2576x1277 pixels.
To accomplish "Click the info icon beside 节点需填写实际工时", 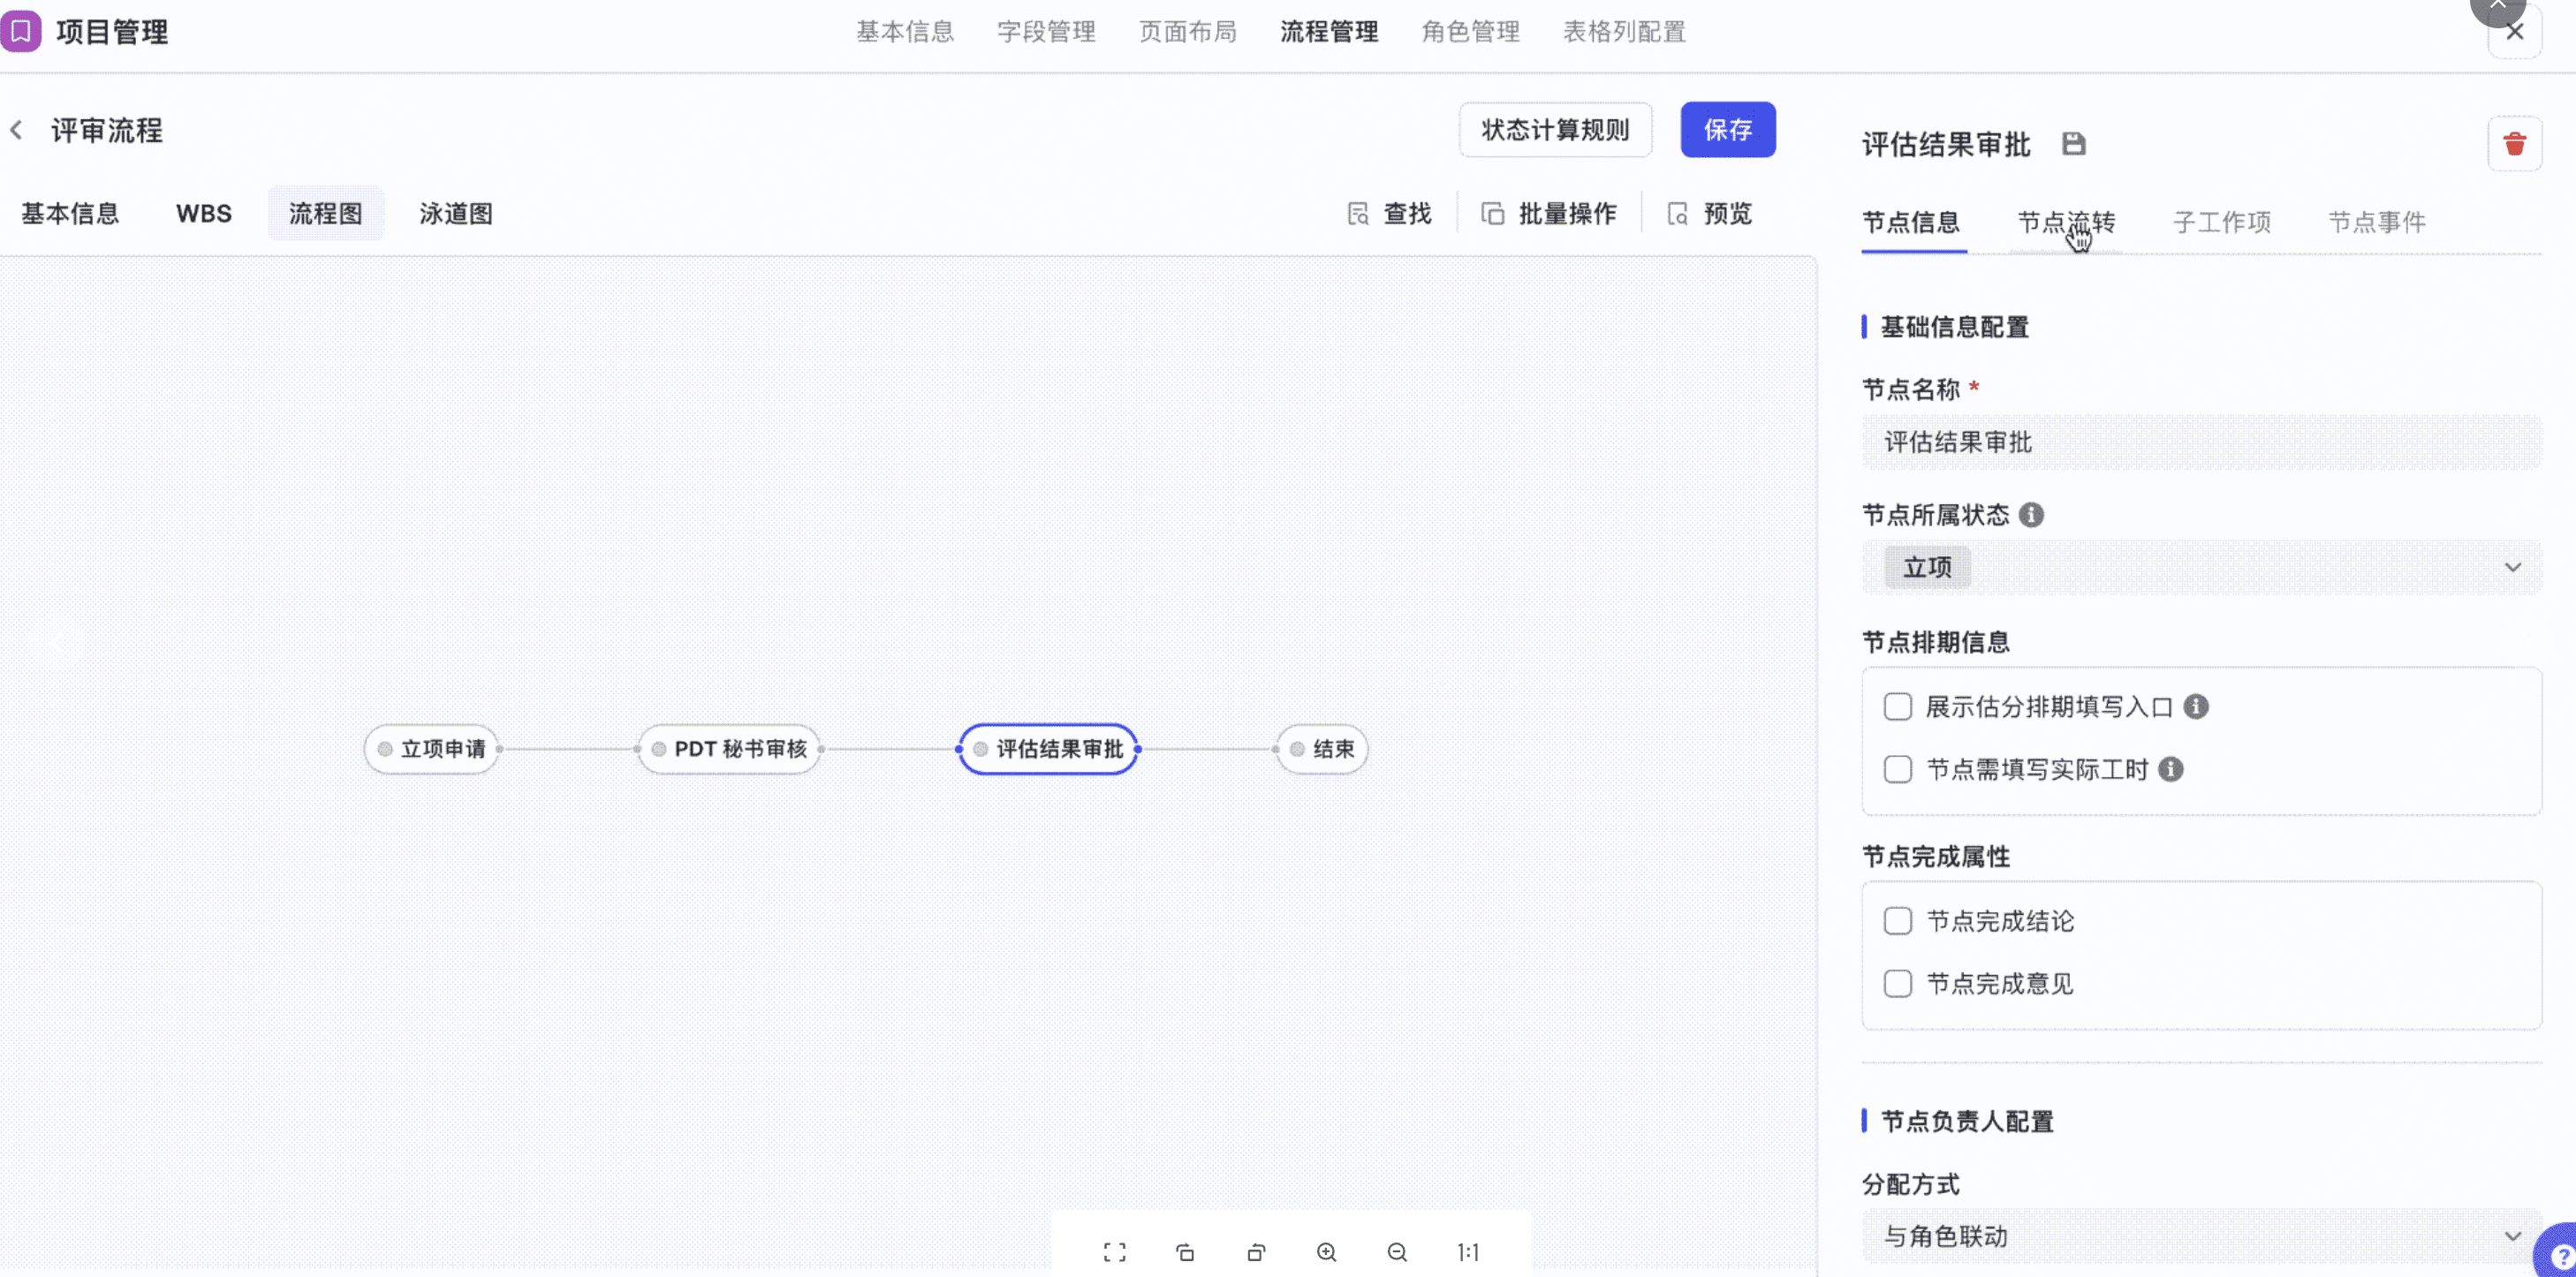I will click(2170, 769).
